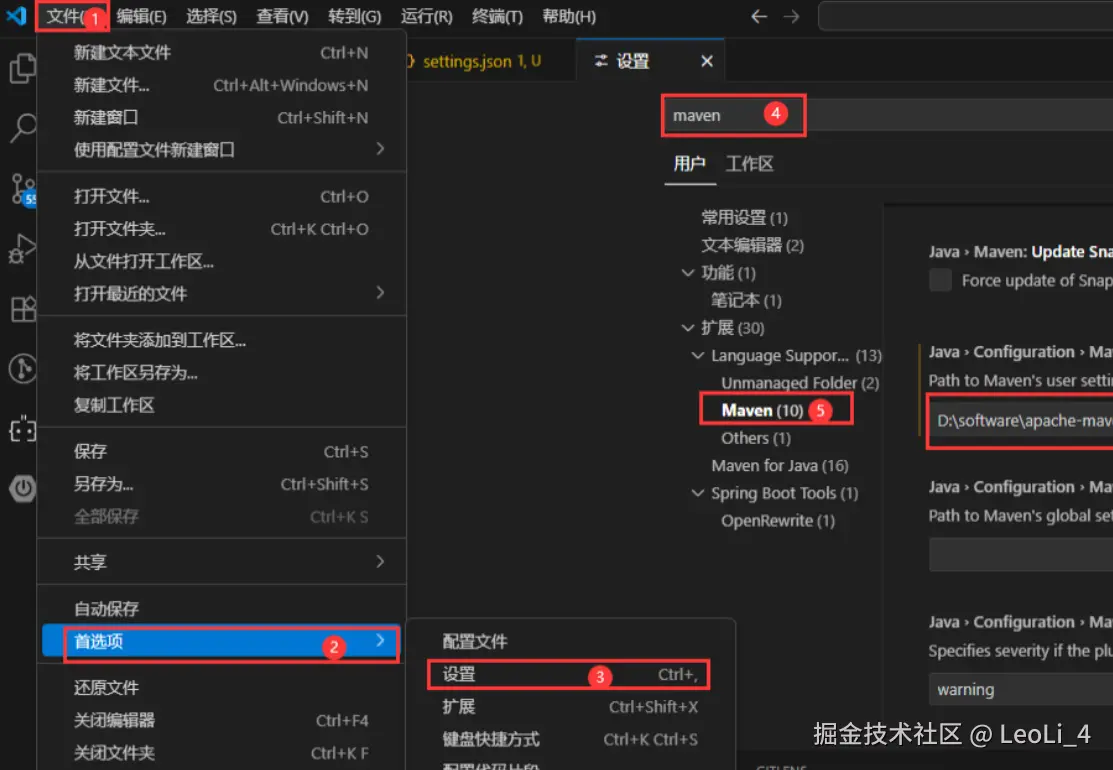Open the 查看(V) menu

click(282, 16)
